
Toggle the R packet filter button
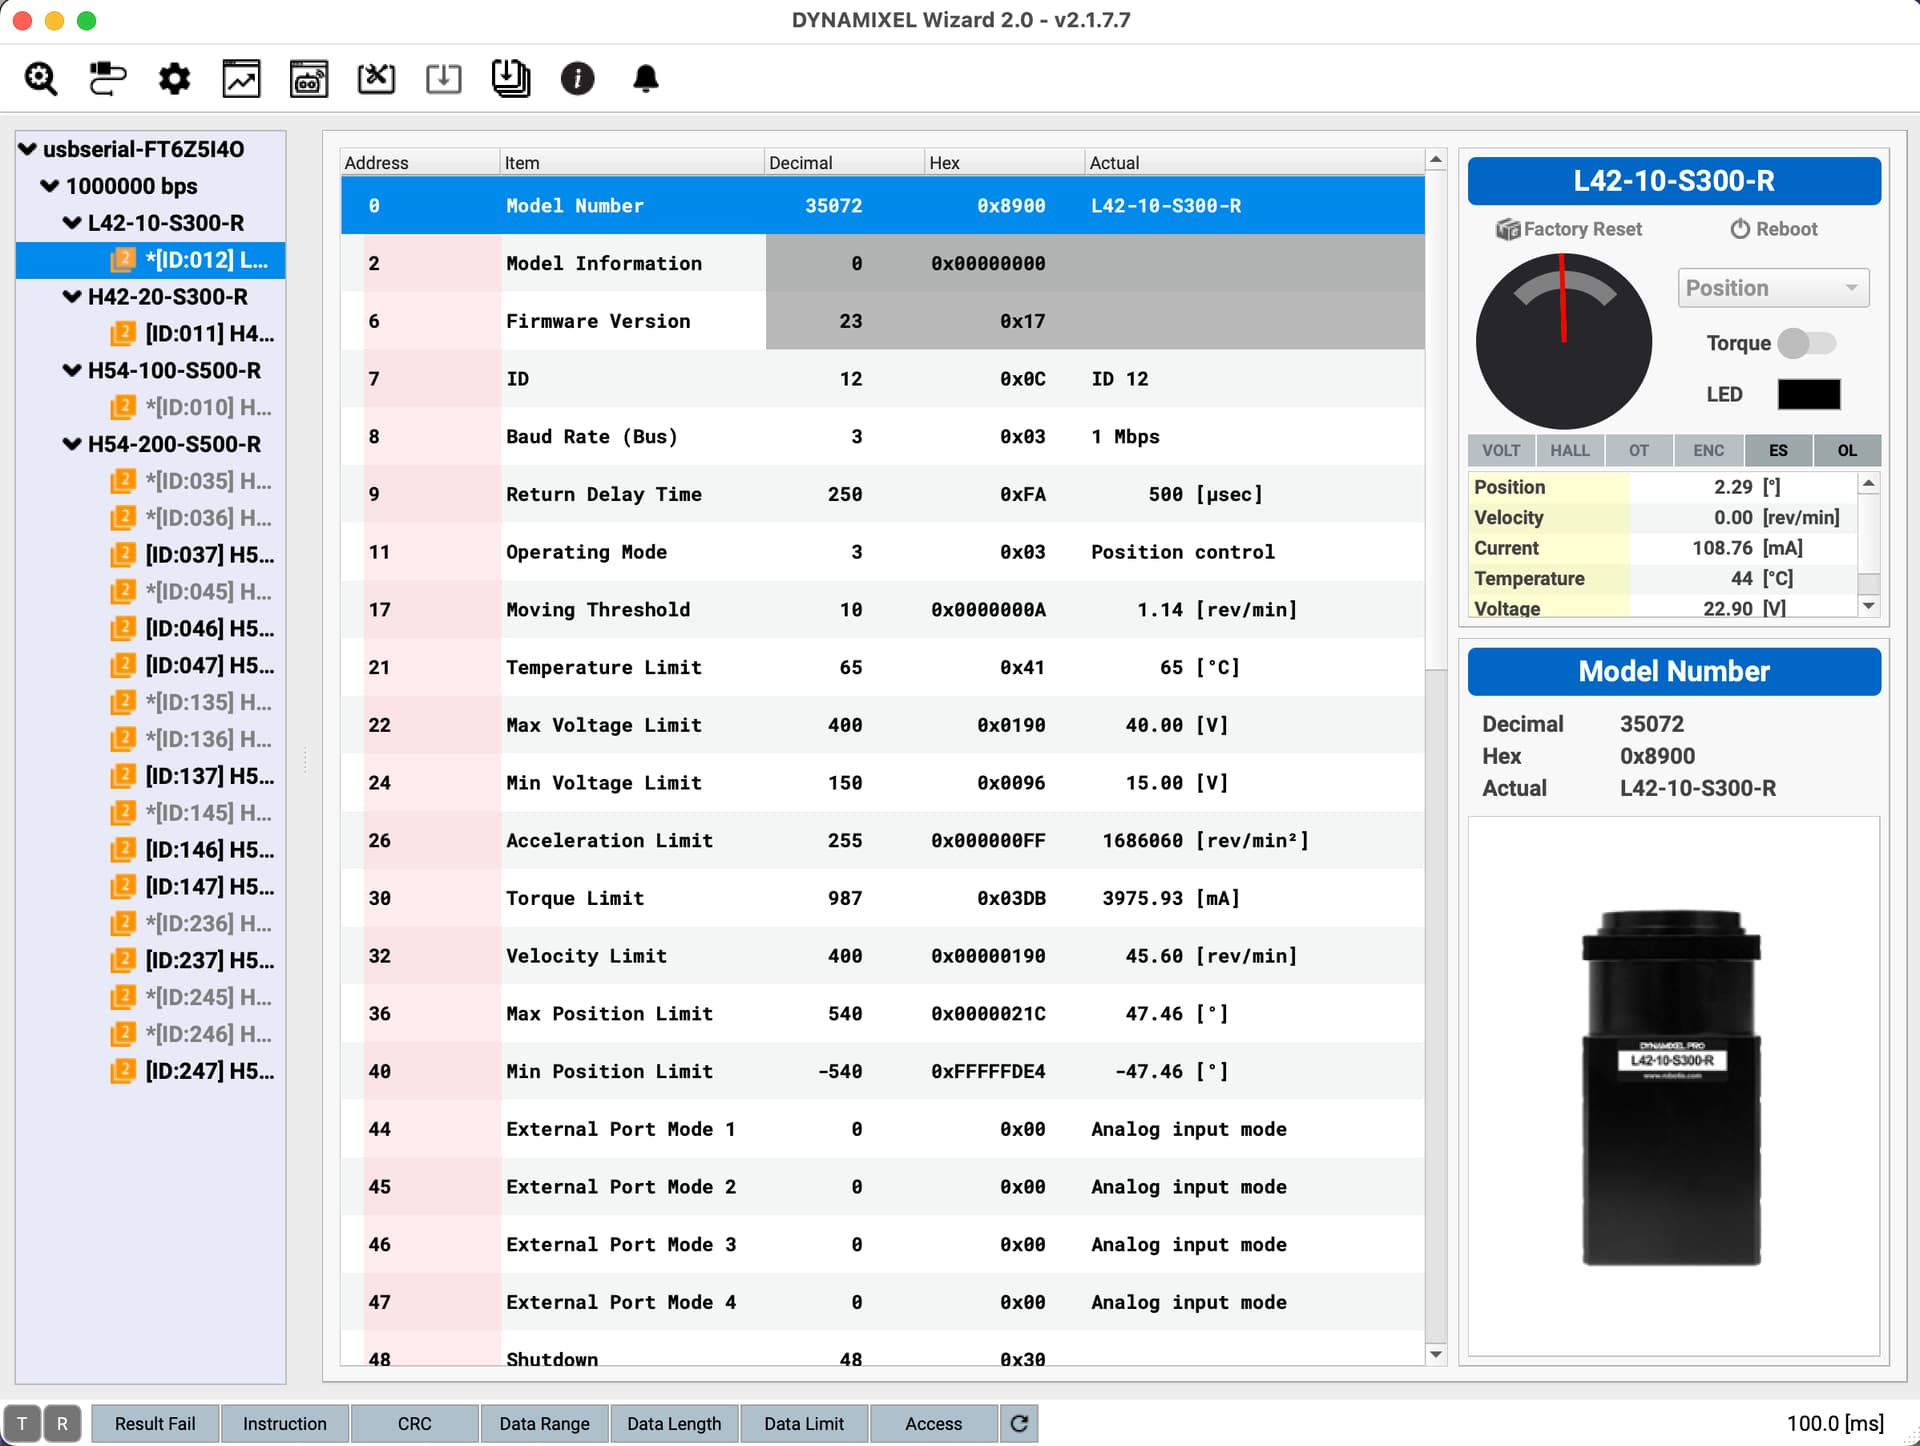pos(62,1423)
